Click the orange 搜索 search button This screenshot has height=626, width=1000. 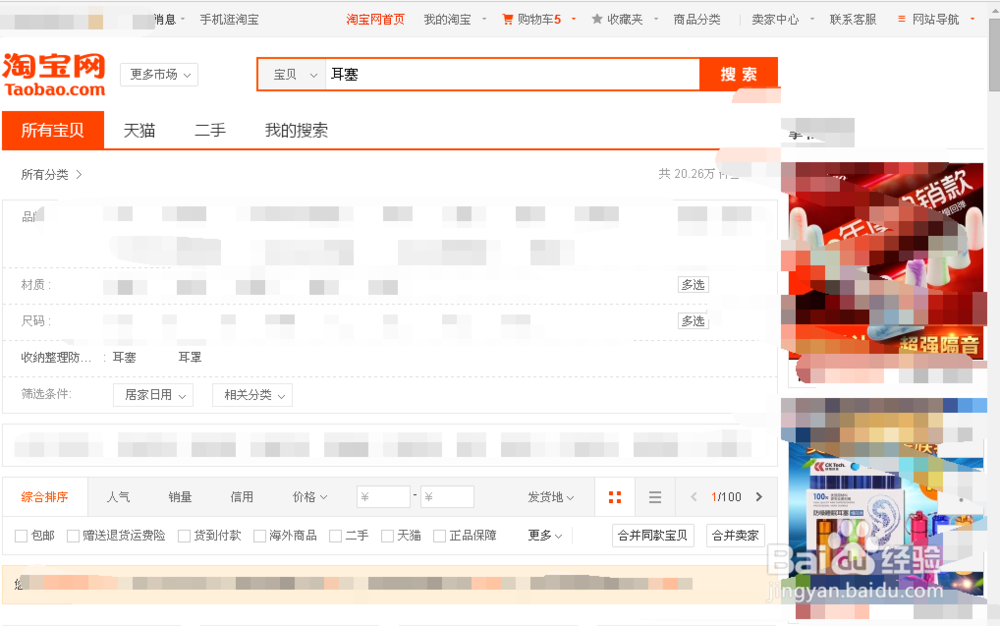(740, 74)
